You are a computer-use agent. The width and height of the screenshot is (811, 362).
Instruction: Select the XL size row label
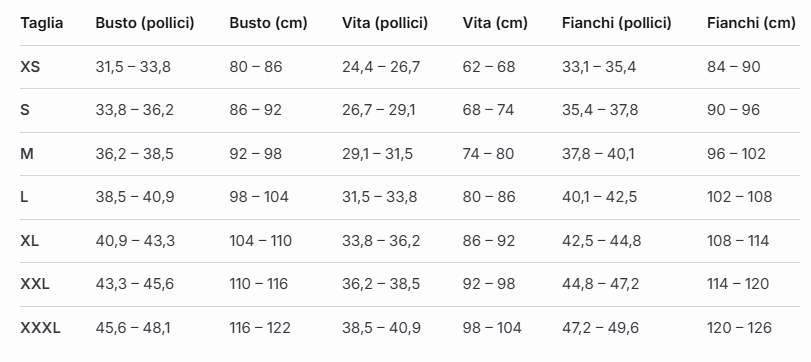(x=29, y=240)
